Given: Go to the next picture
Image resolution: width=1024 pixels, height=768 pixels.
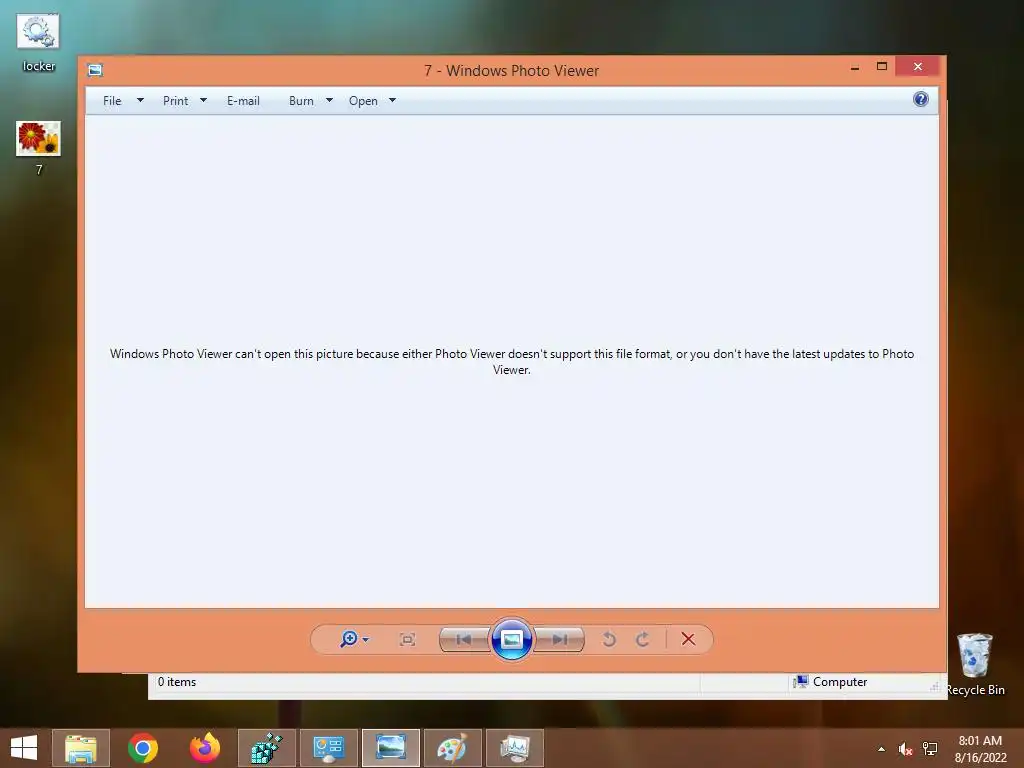Looking at the screenshot, I should coord(559,639).
